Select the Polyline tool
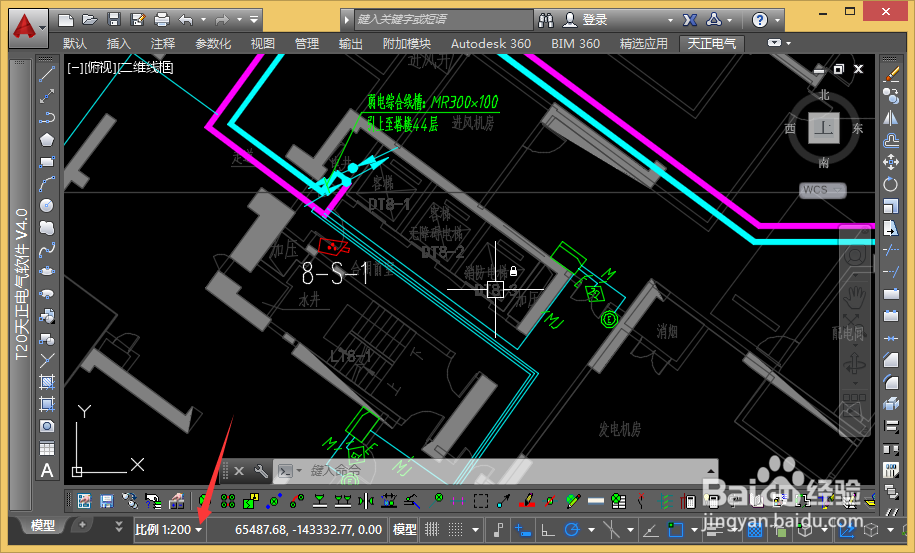This screenshot has width=915, height=553. (x=47, y=118)
